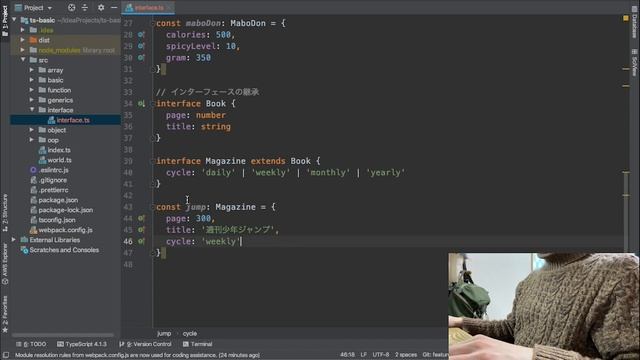
Task: Open the Favorites side tab
Action: pos(4,314)
